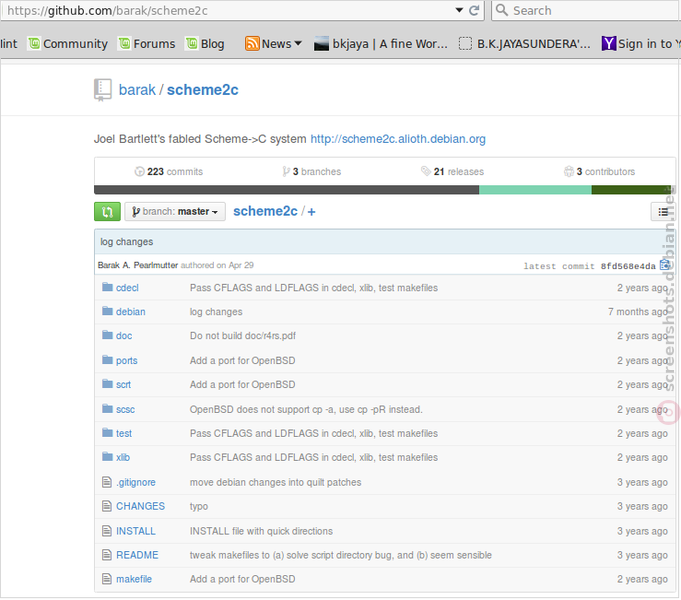Viewport: 681px width, 600px height.
Task: Open the Community bookmark
Action: click(68, 44)
